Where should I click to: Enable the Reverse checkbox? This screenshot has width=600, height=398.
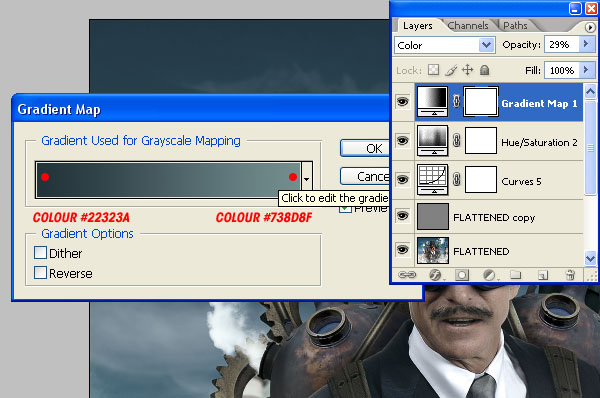[x=41, y=273]
